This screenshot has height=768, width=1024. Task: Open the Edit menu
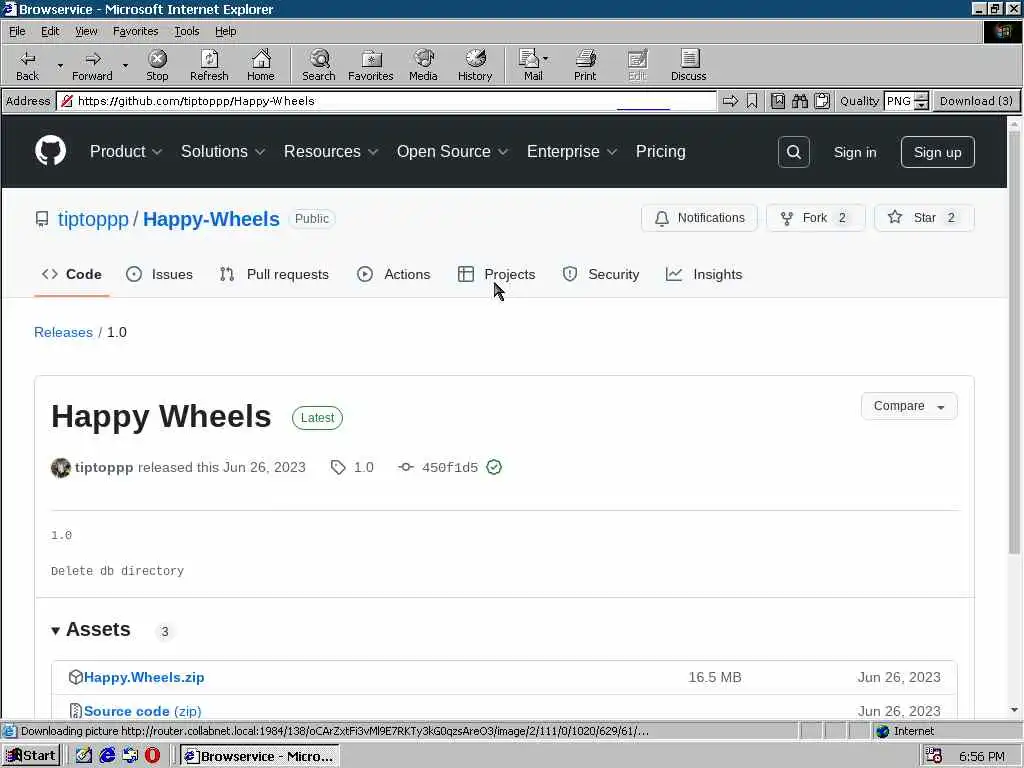click(50, 31)
